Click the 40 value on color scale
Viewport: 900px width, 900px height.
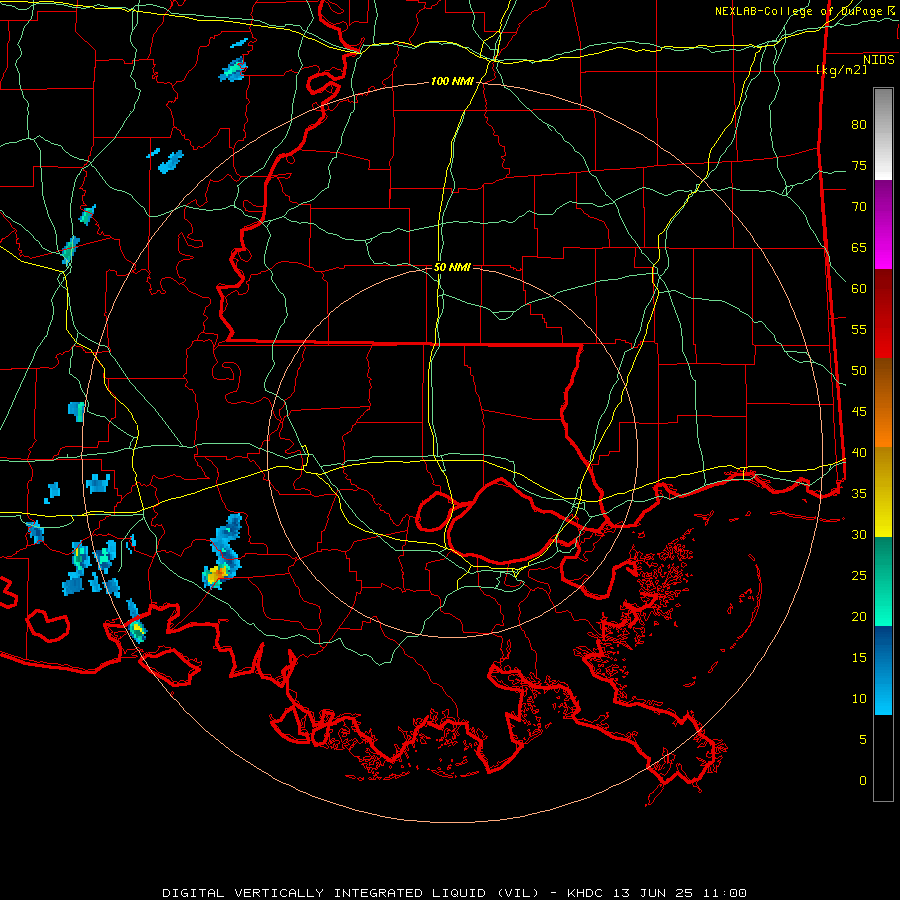click(x=859, y=453)
